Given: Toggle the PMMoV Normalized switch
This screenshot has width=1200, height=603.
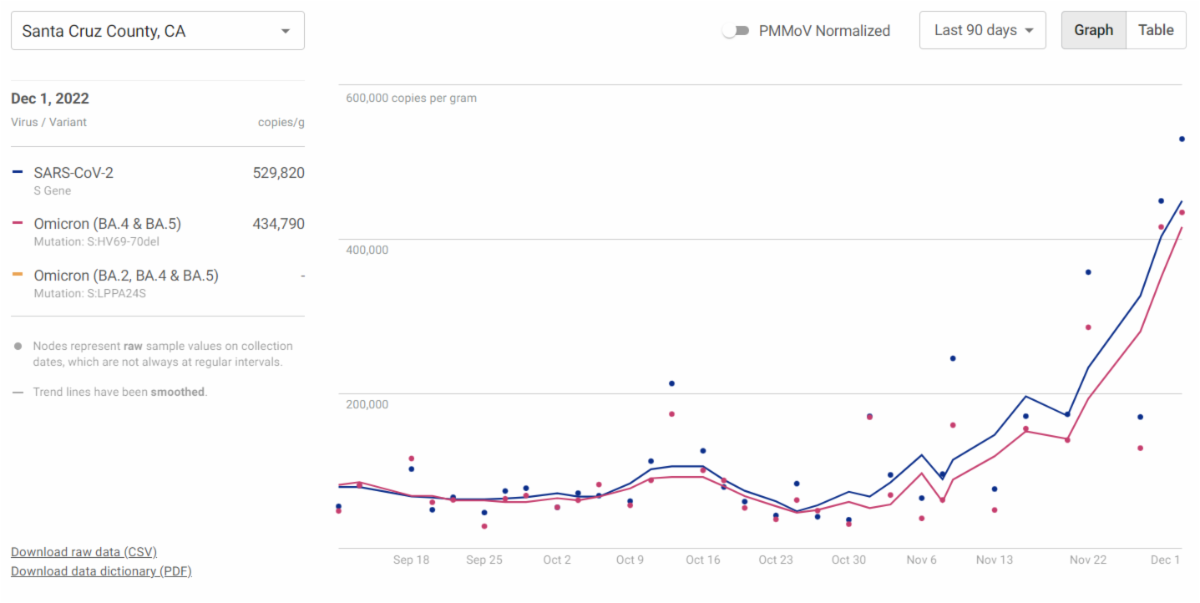Looking at the screenshot, I should (x=735, y=31).
